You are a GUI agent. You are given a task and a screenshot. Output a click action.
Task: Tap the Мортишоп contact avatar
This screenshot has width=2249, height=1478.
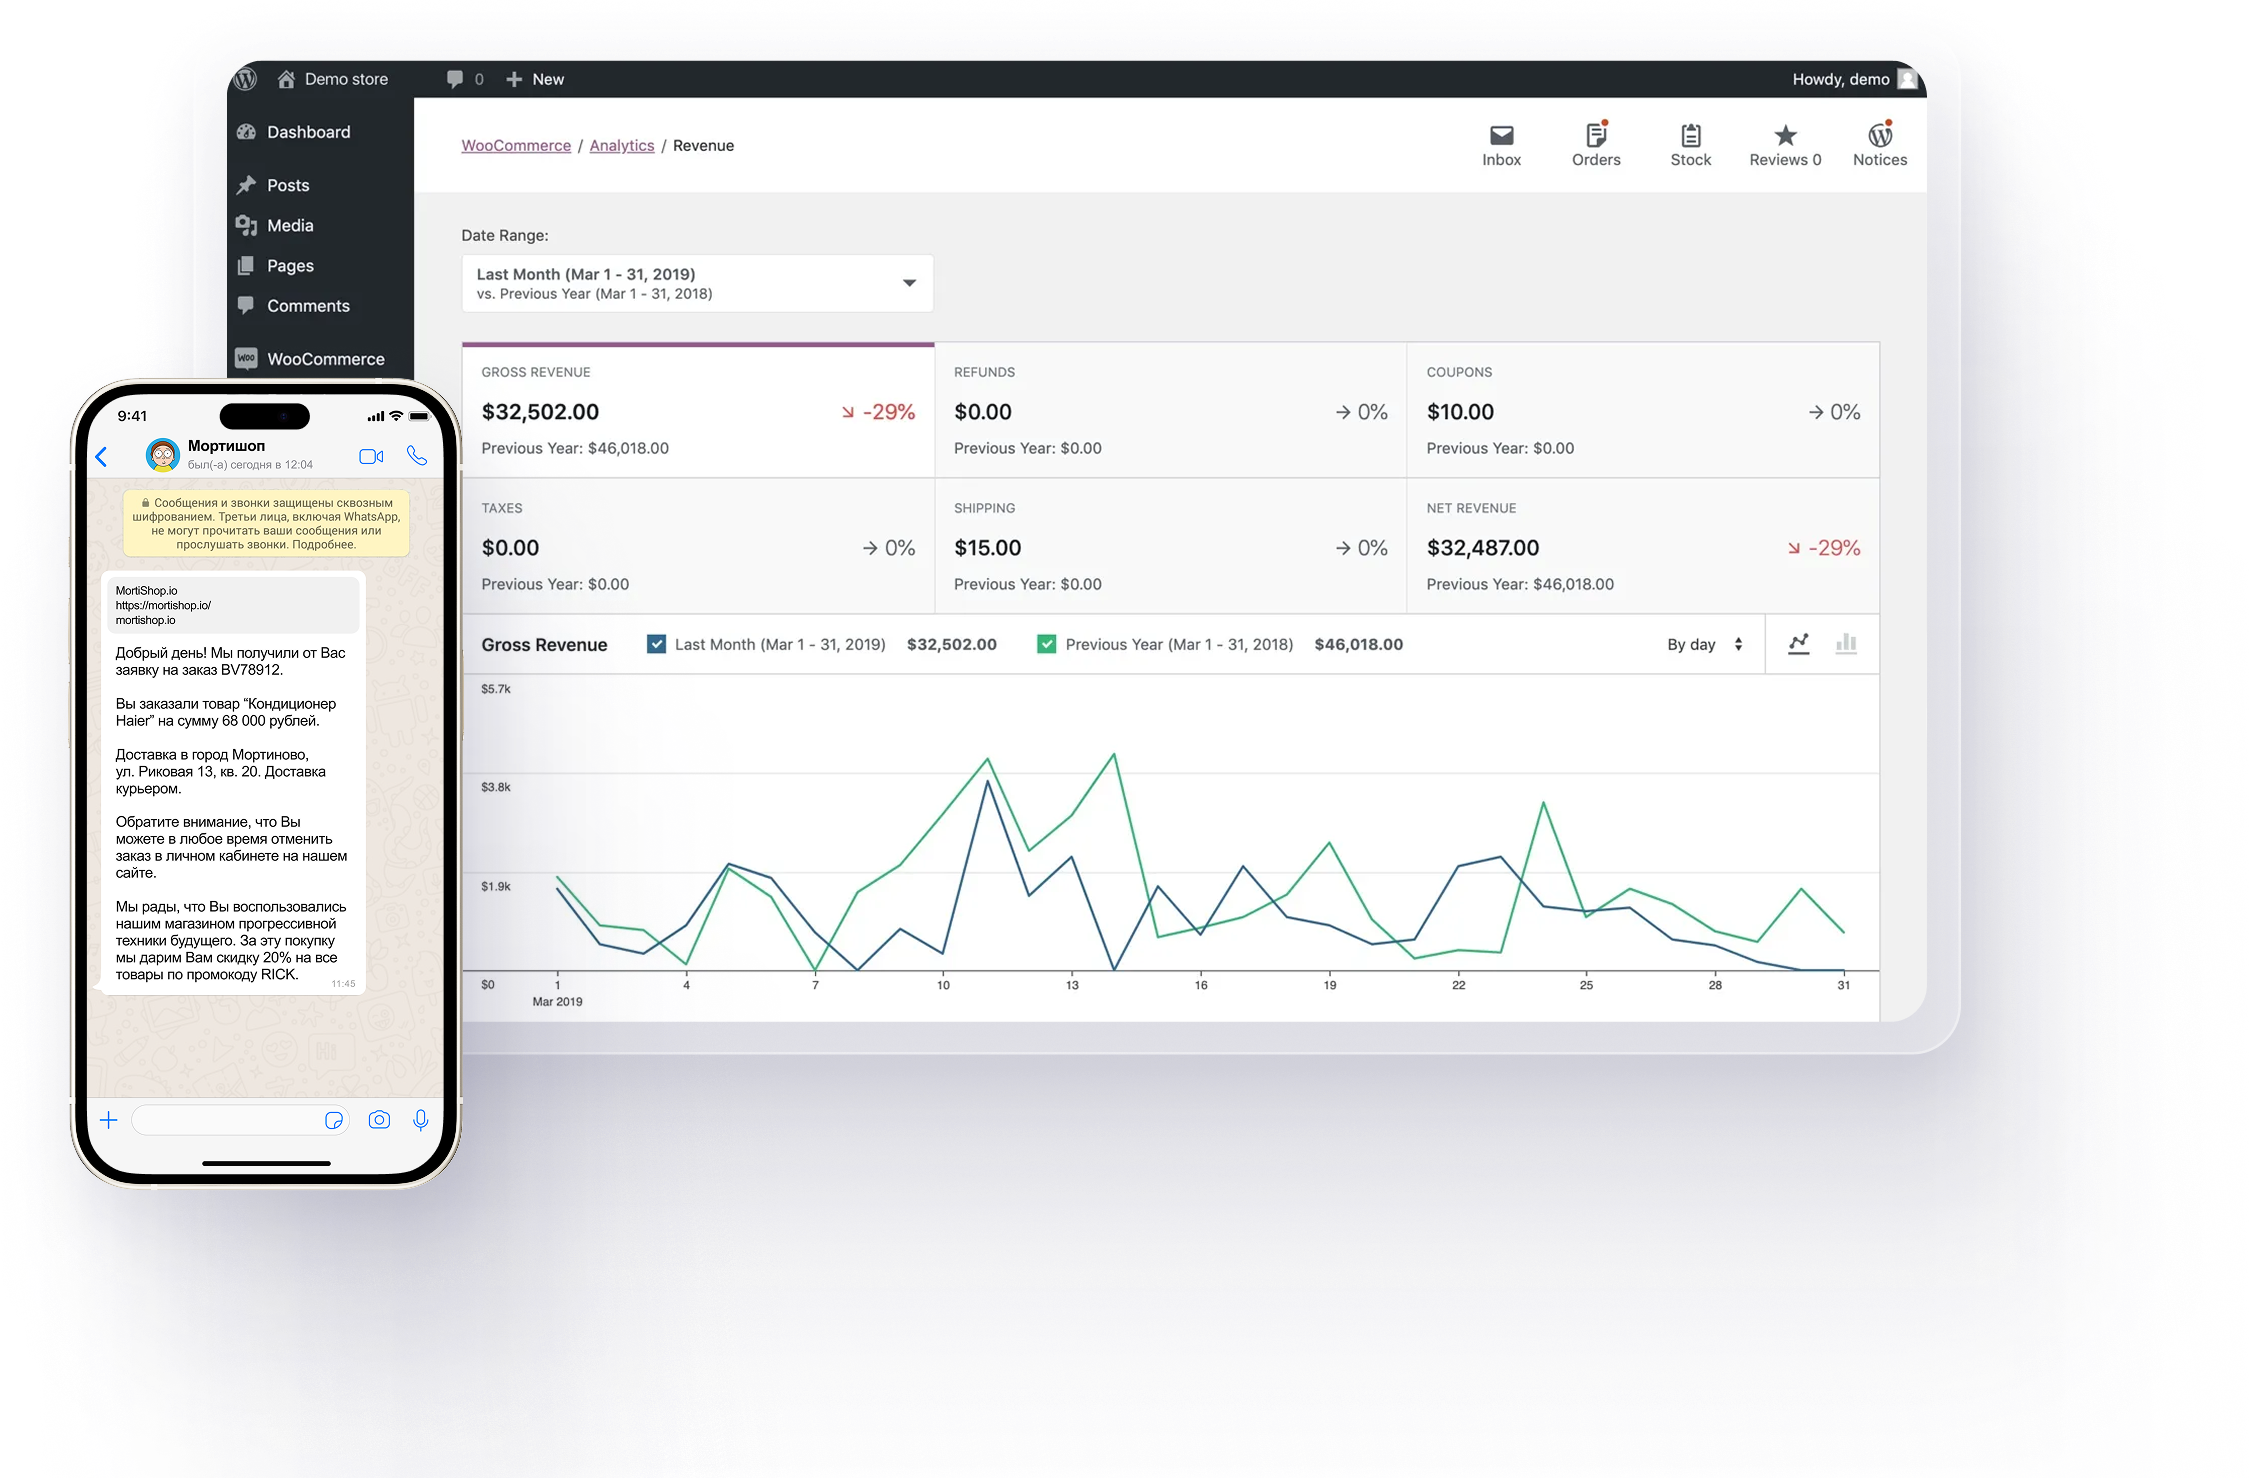pos(163,455)
